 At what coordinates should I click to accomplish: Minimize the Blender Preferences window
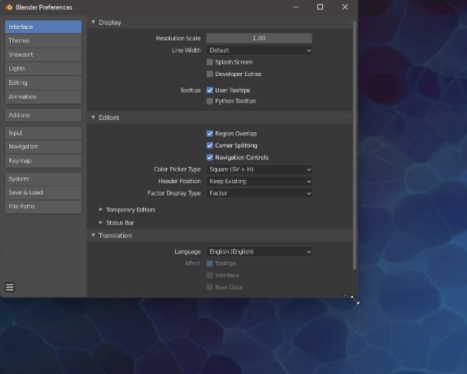296,7
